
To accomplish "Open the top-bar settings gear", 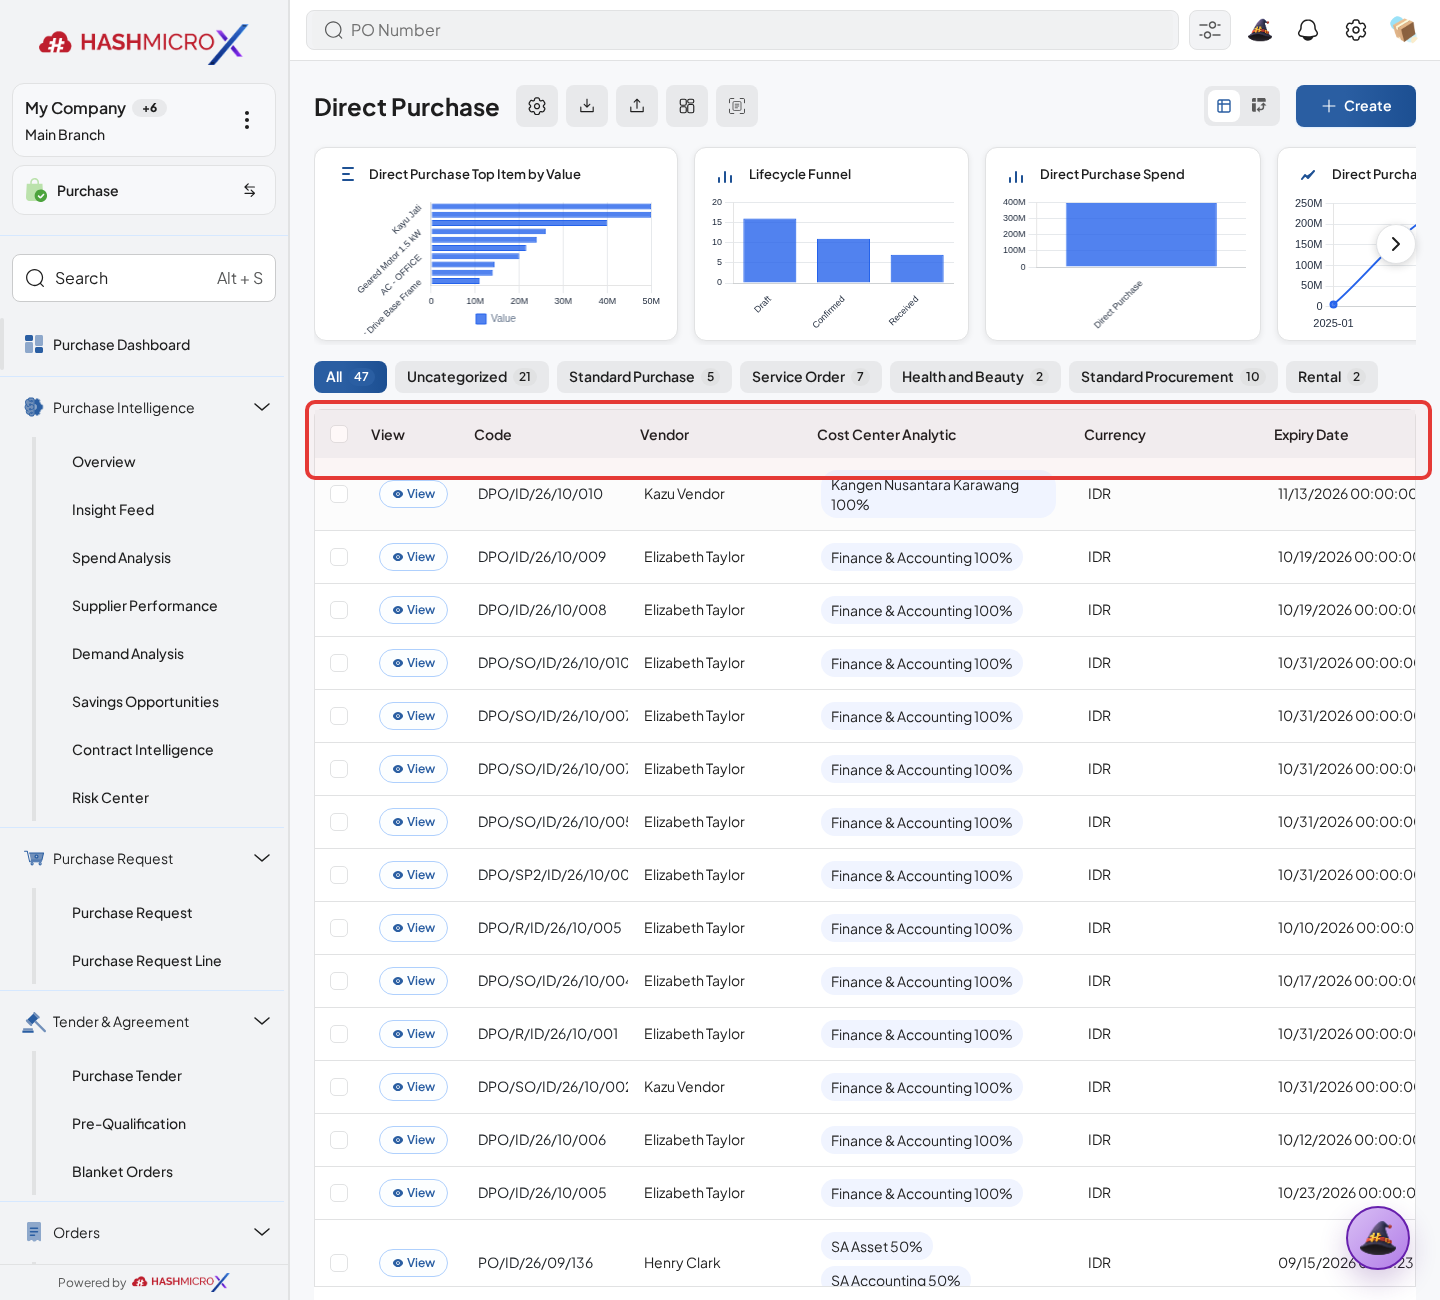I will click(x=1356, y=30).
